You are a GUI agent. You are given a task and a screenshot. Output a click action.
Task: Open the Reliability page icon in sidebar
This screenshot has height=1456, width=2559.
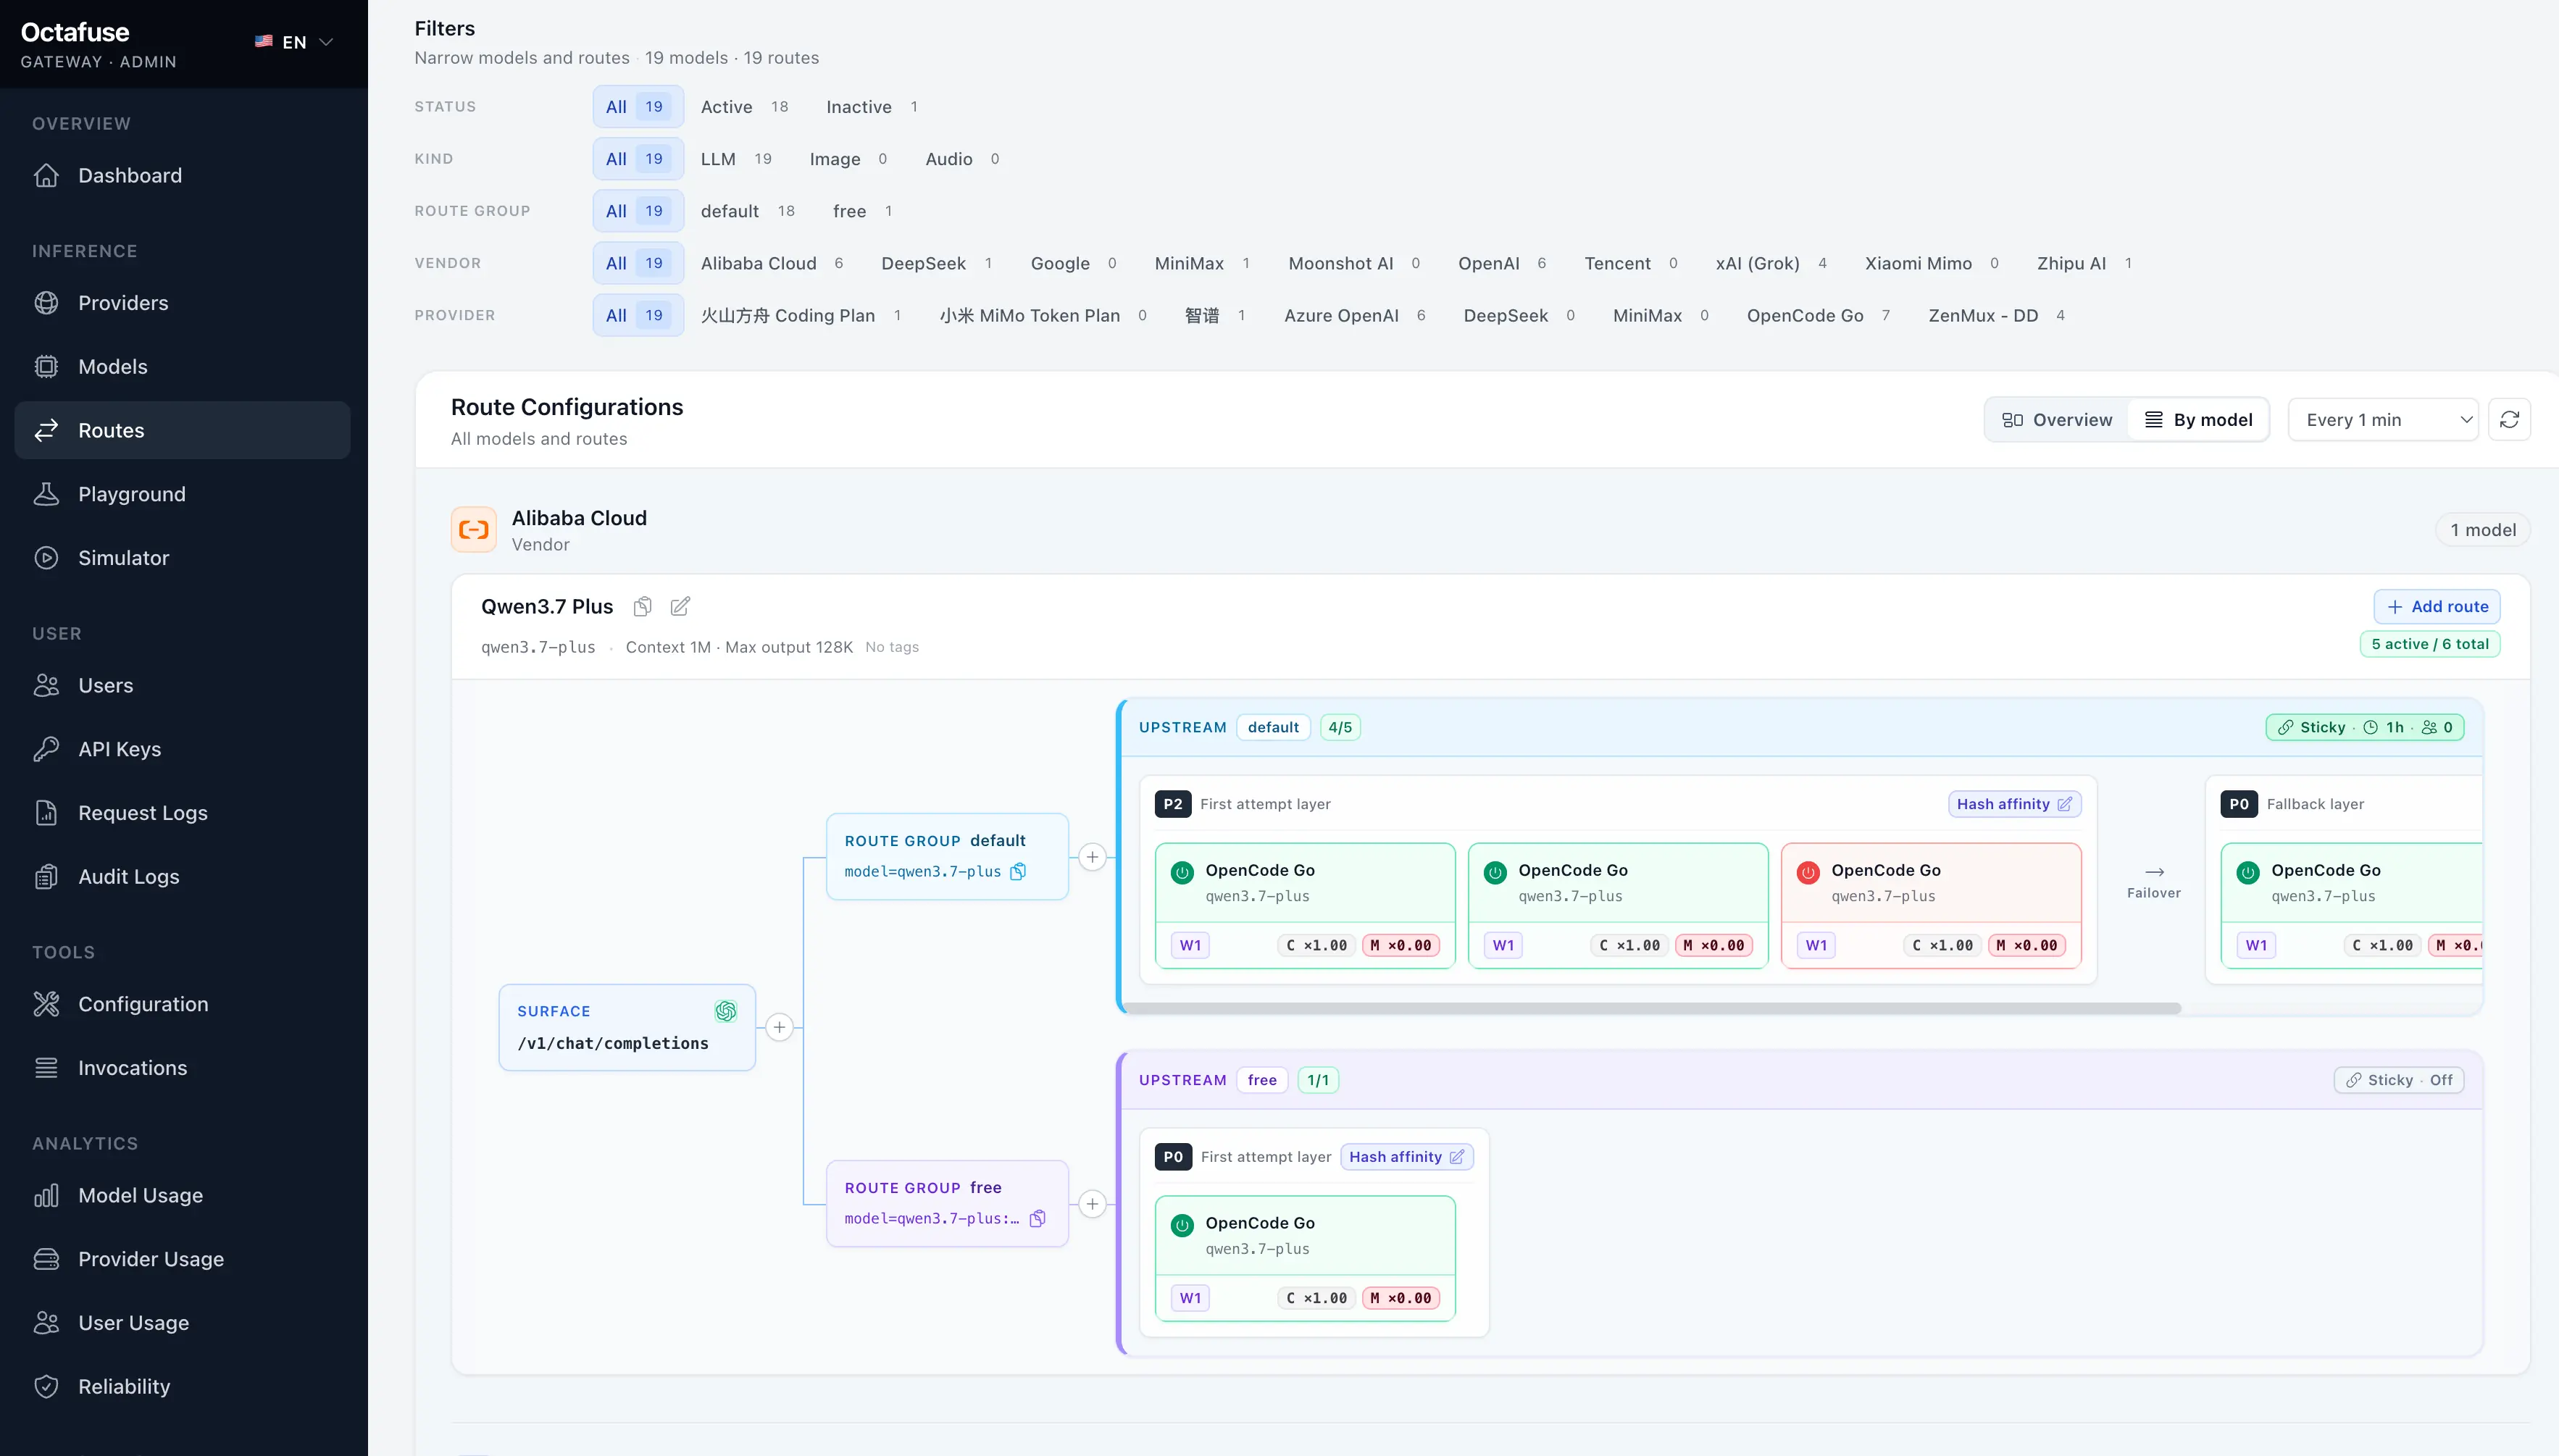pyautogui.click(x=46, y=1386)
